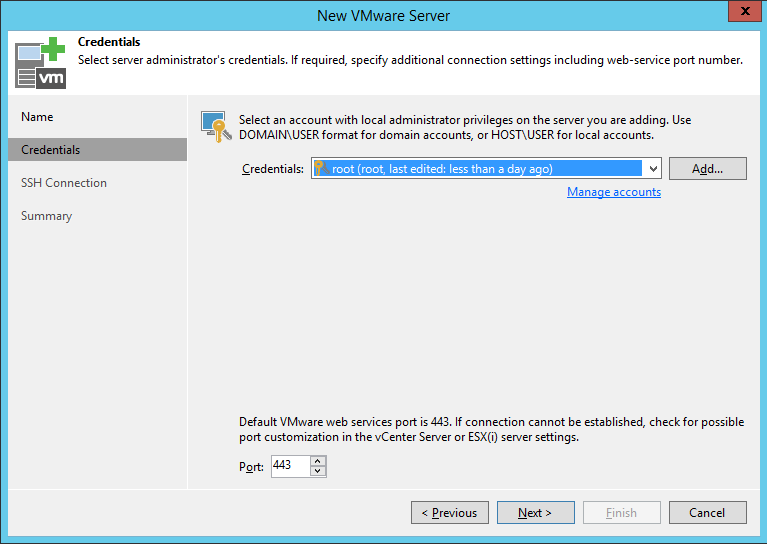Click the bold Credentials heading text
The image size is (767, 549).
pyautogui.click(x=109, y=42)
